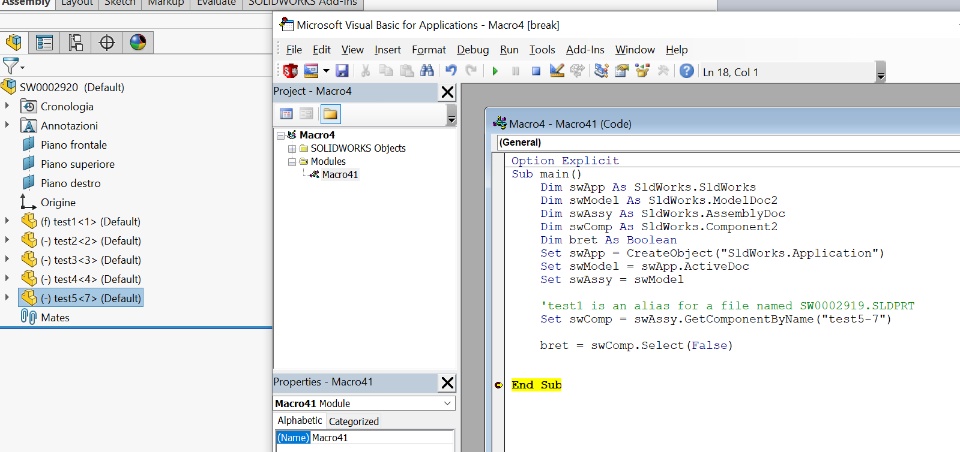Open the (General) object combo box

(x=729, y=143)
